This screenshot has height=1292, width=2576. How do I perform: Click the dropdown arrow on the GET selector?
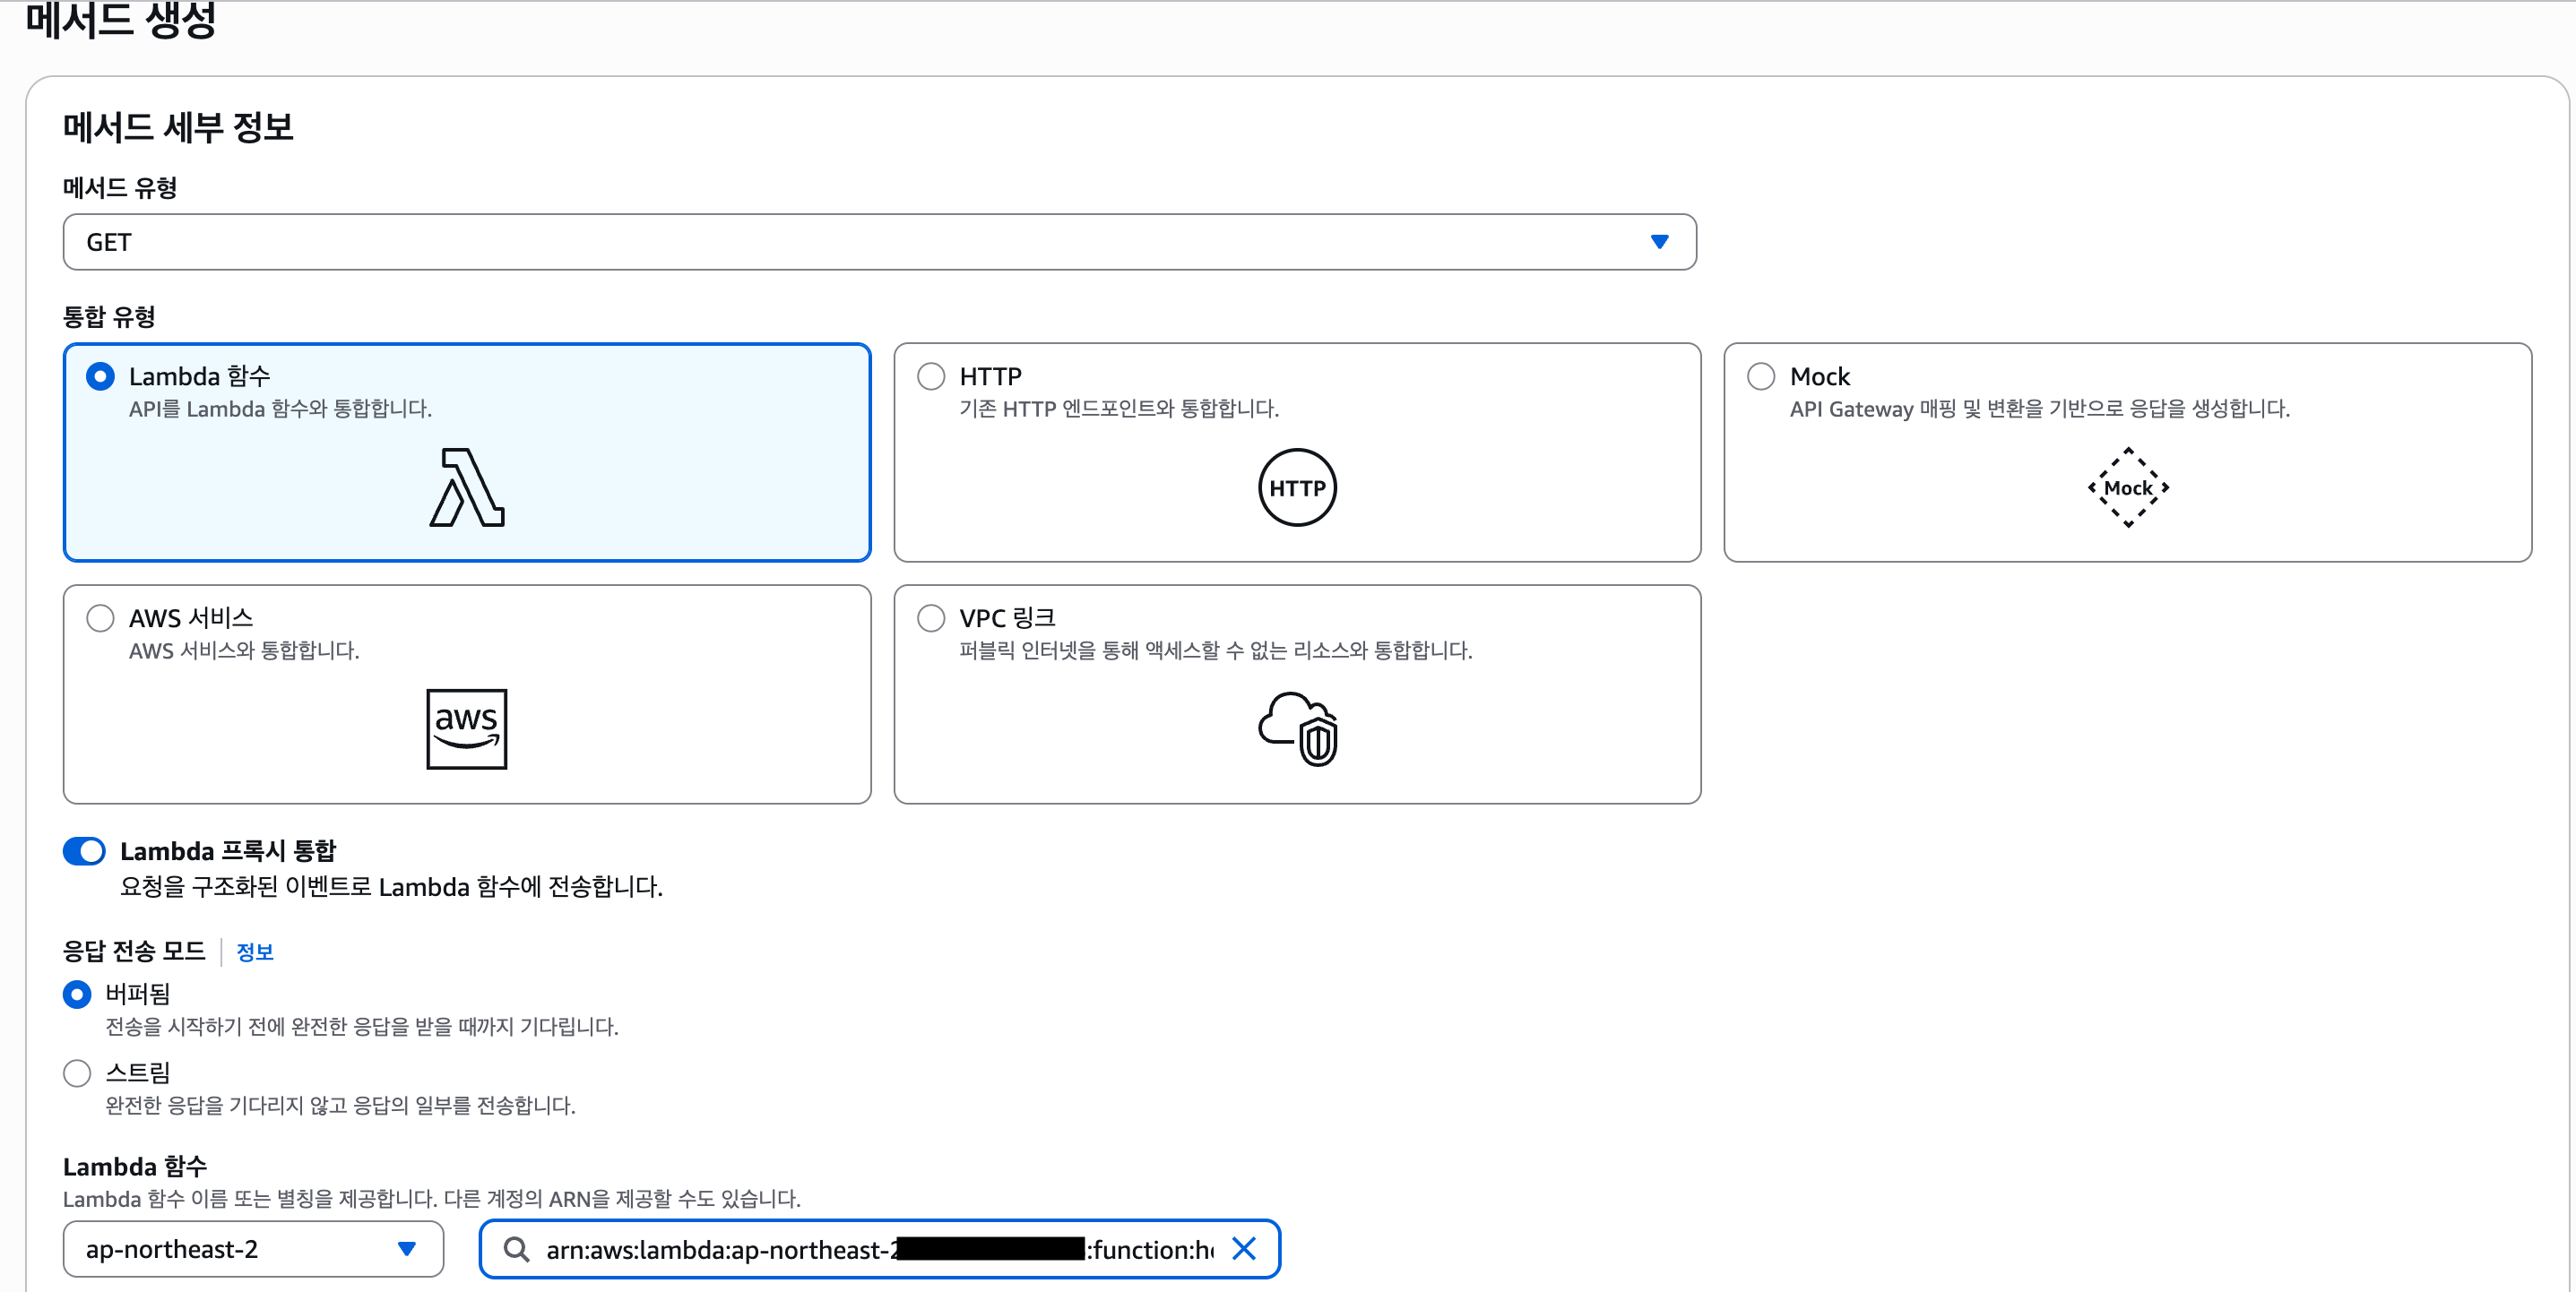1660,241
